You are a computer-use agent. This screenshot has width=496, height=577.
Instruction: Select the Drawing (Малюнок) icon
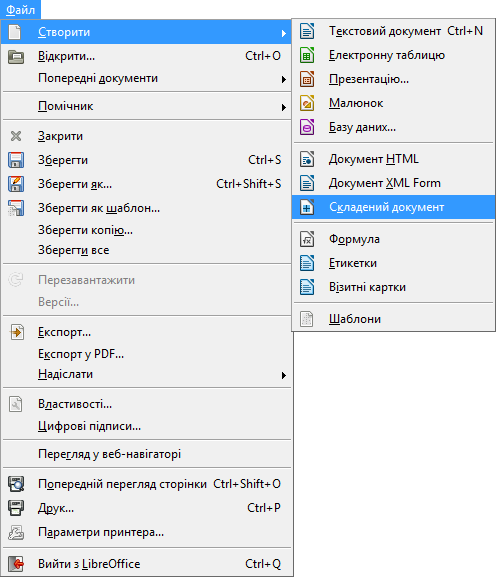(x=307, y=103)
